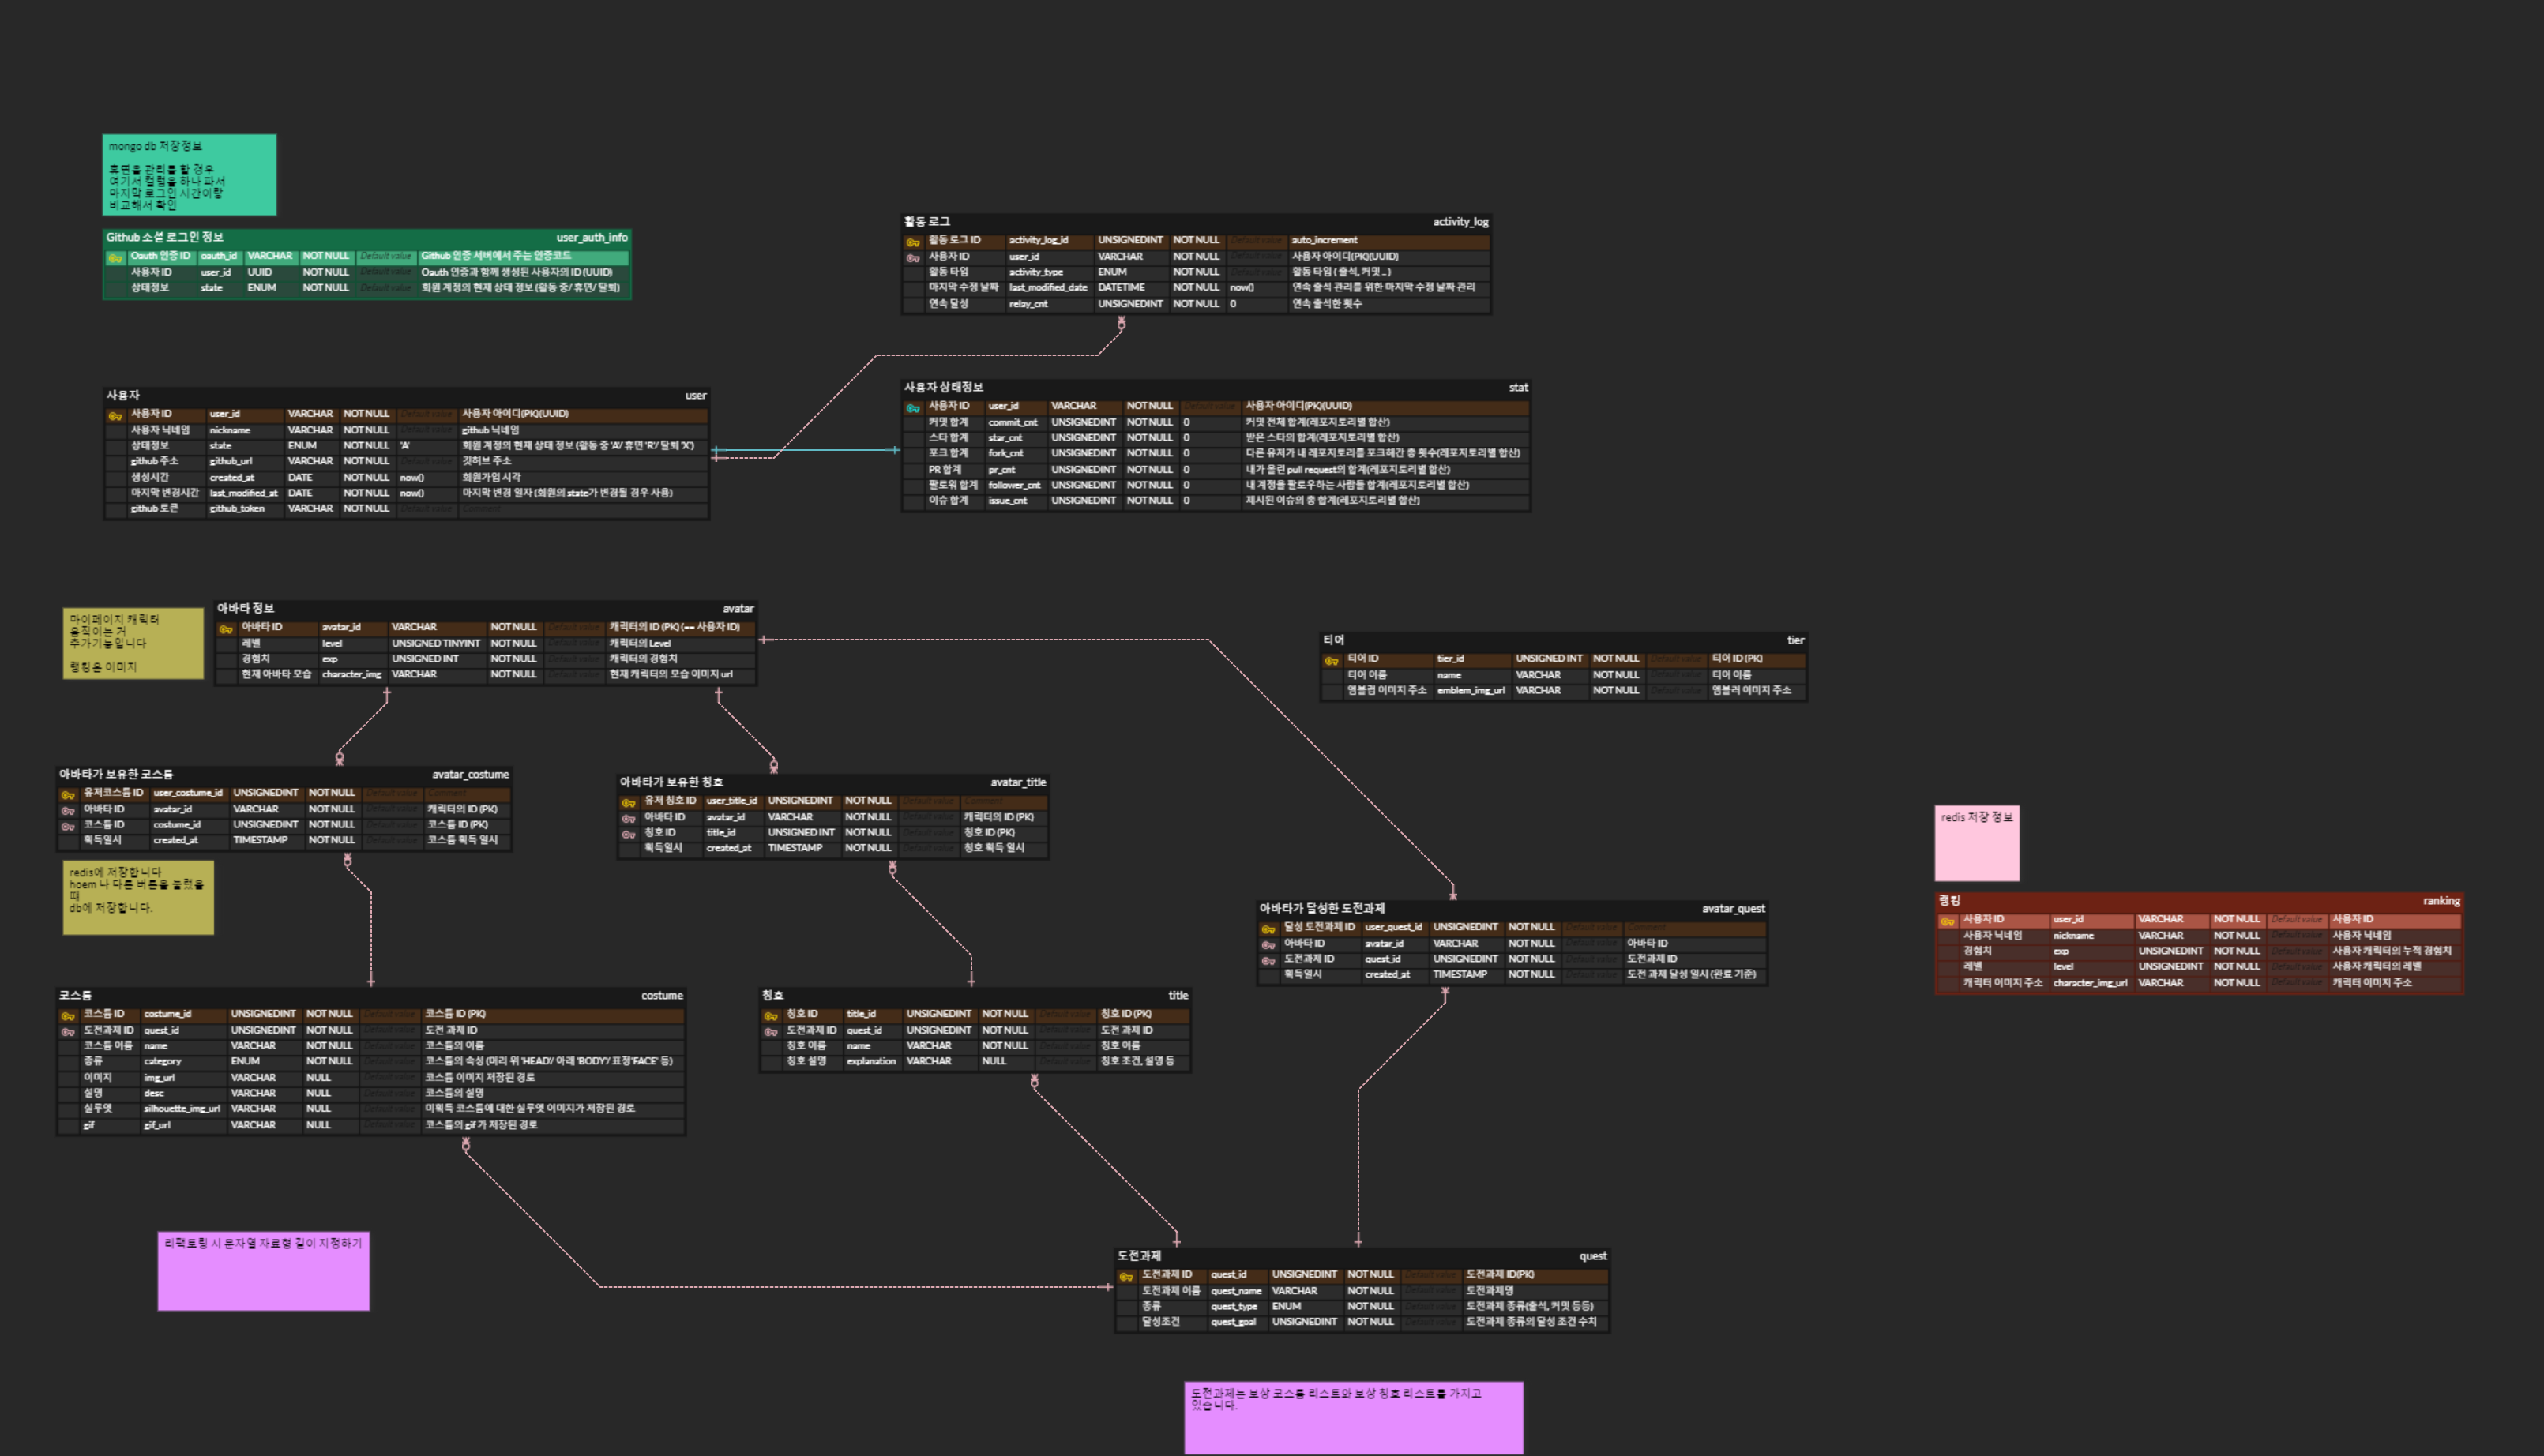
Task: Click the yellow key icon beside oauth_id
Action: tap(115, 258)
